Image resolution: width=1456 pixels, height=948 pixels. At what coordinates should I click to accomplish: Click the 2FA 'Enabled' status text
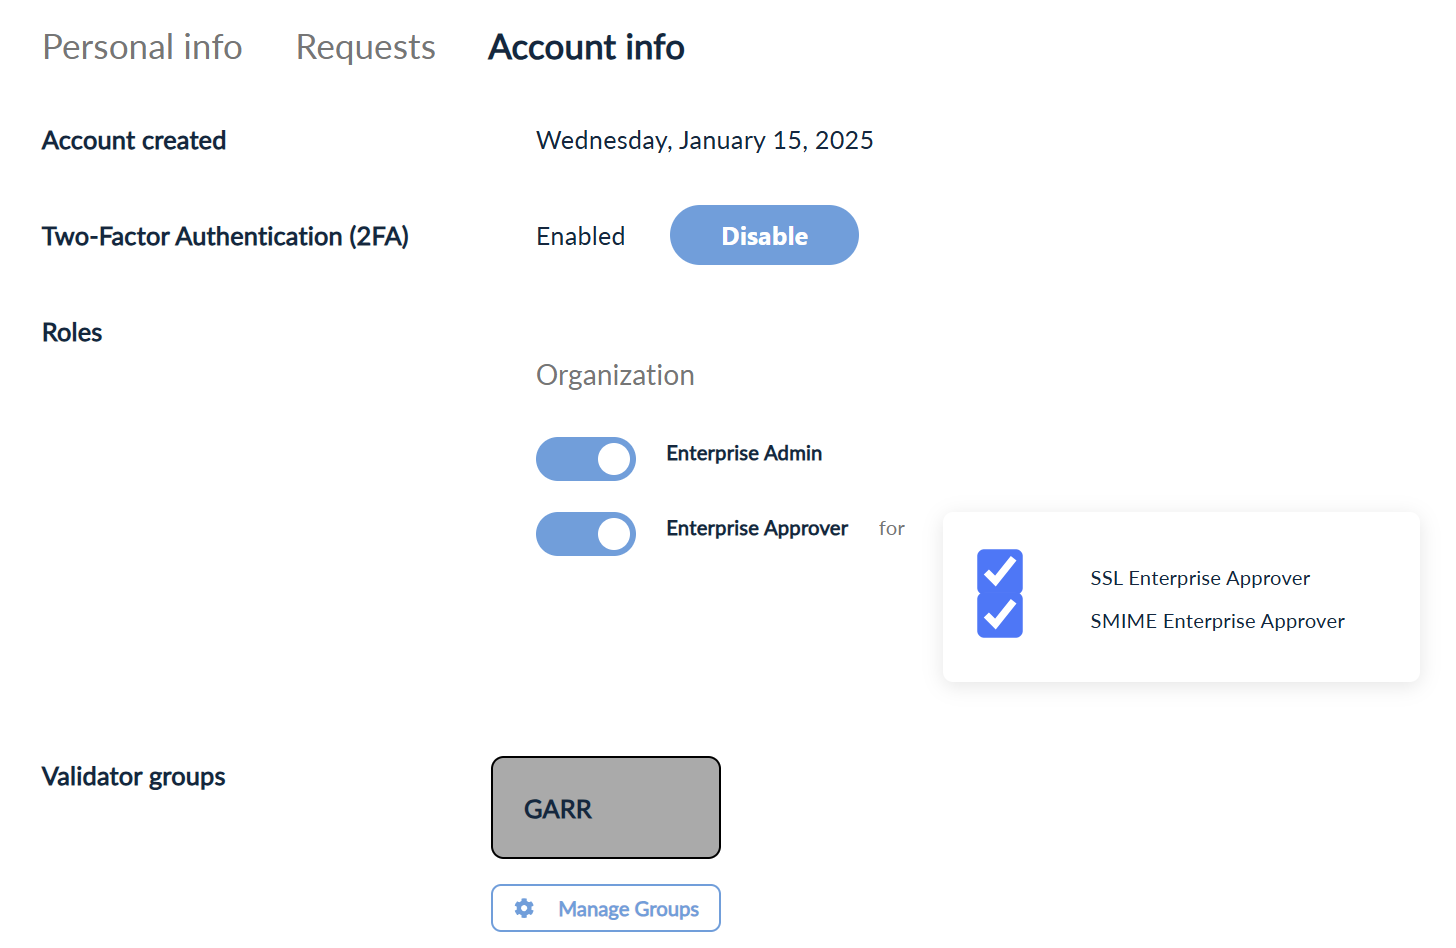[x=581, y=236]
